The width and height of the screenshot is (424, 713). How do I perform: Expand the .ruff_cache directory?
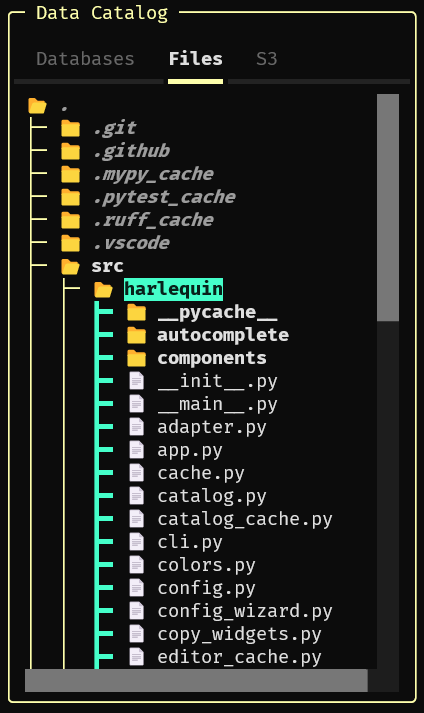[153, 221]
